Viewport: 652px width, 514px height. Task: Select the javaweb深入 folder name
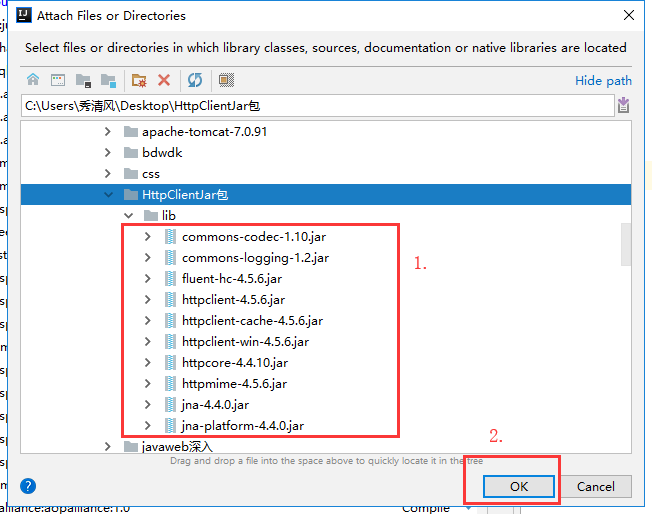[x=177, y=447]
